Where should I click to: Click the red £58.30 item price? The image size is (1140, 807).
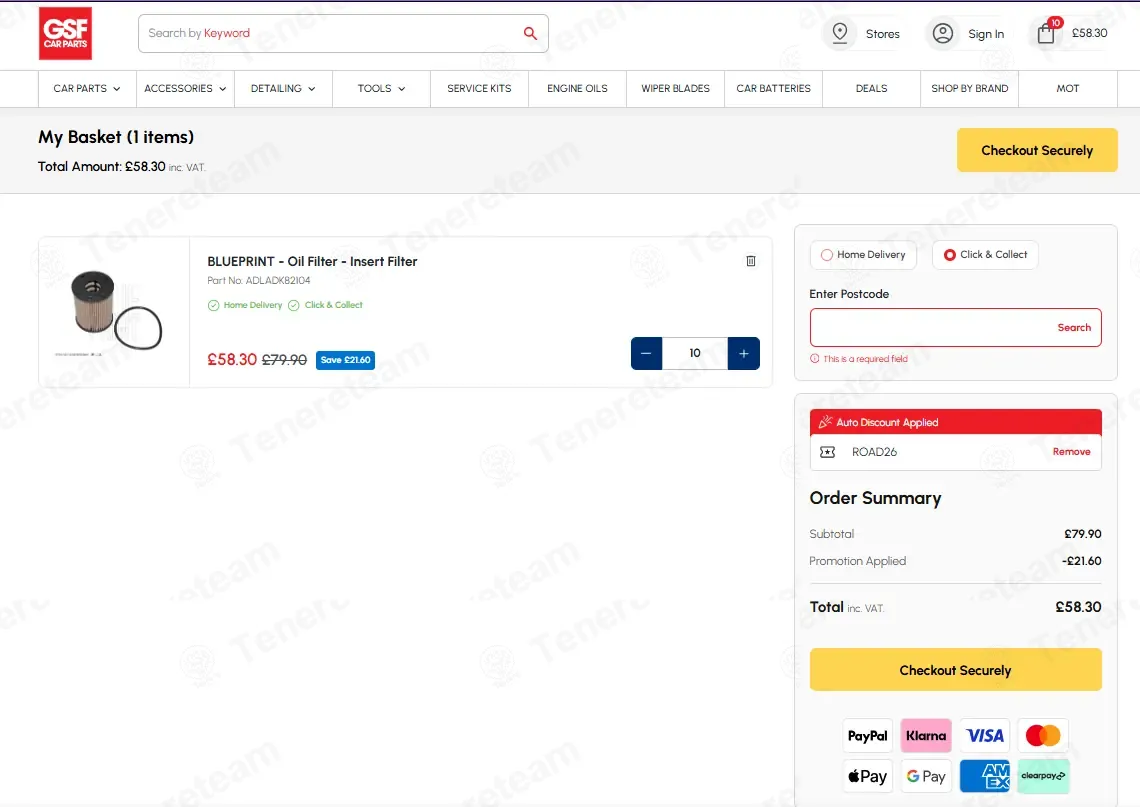pyautogui.click(x=232, y=360)
